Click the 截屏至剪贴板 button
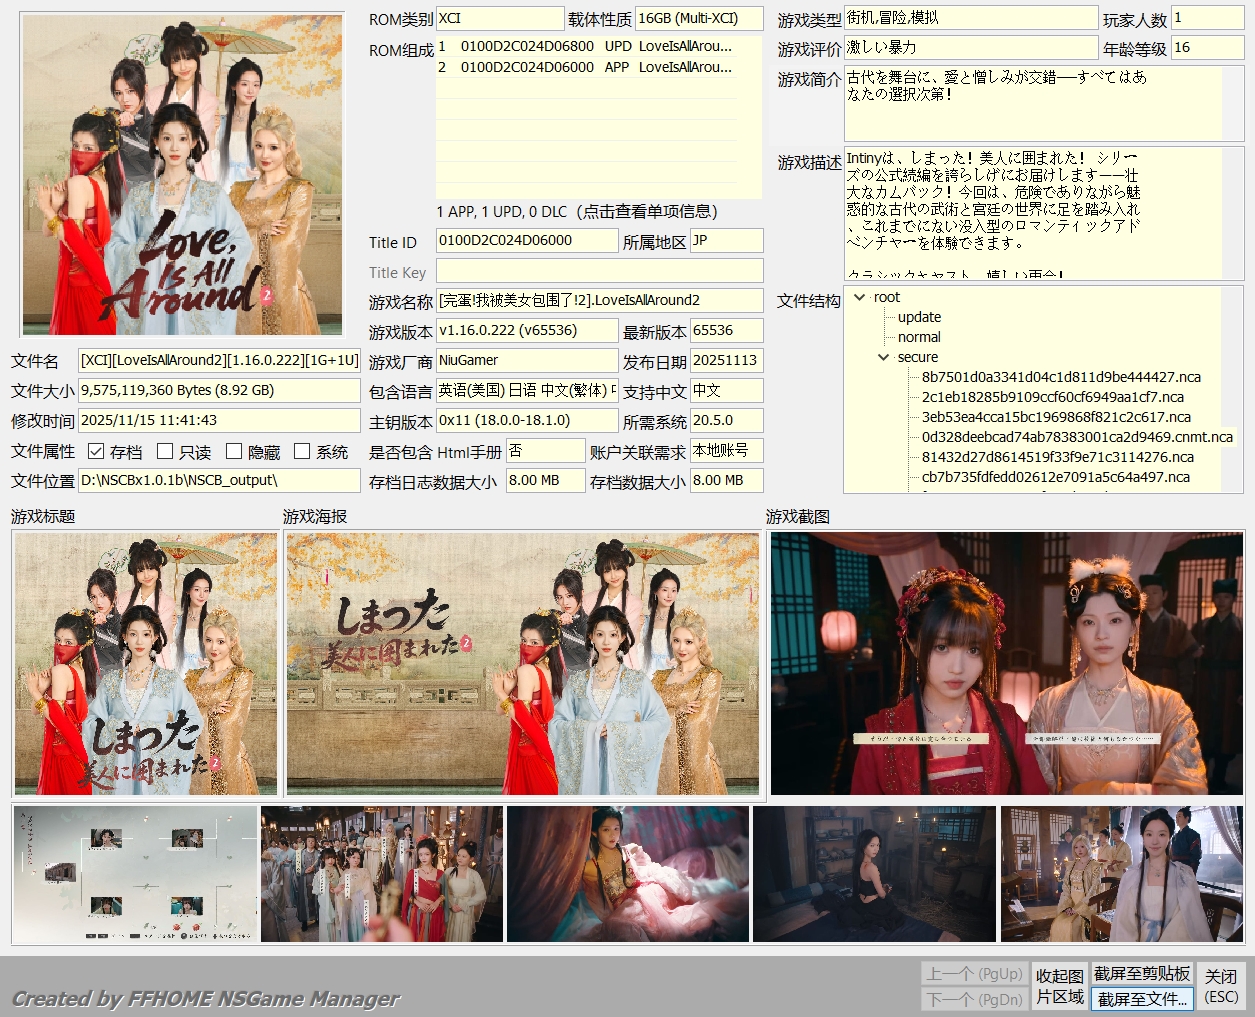 1142,974
